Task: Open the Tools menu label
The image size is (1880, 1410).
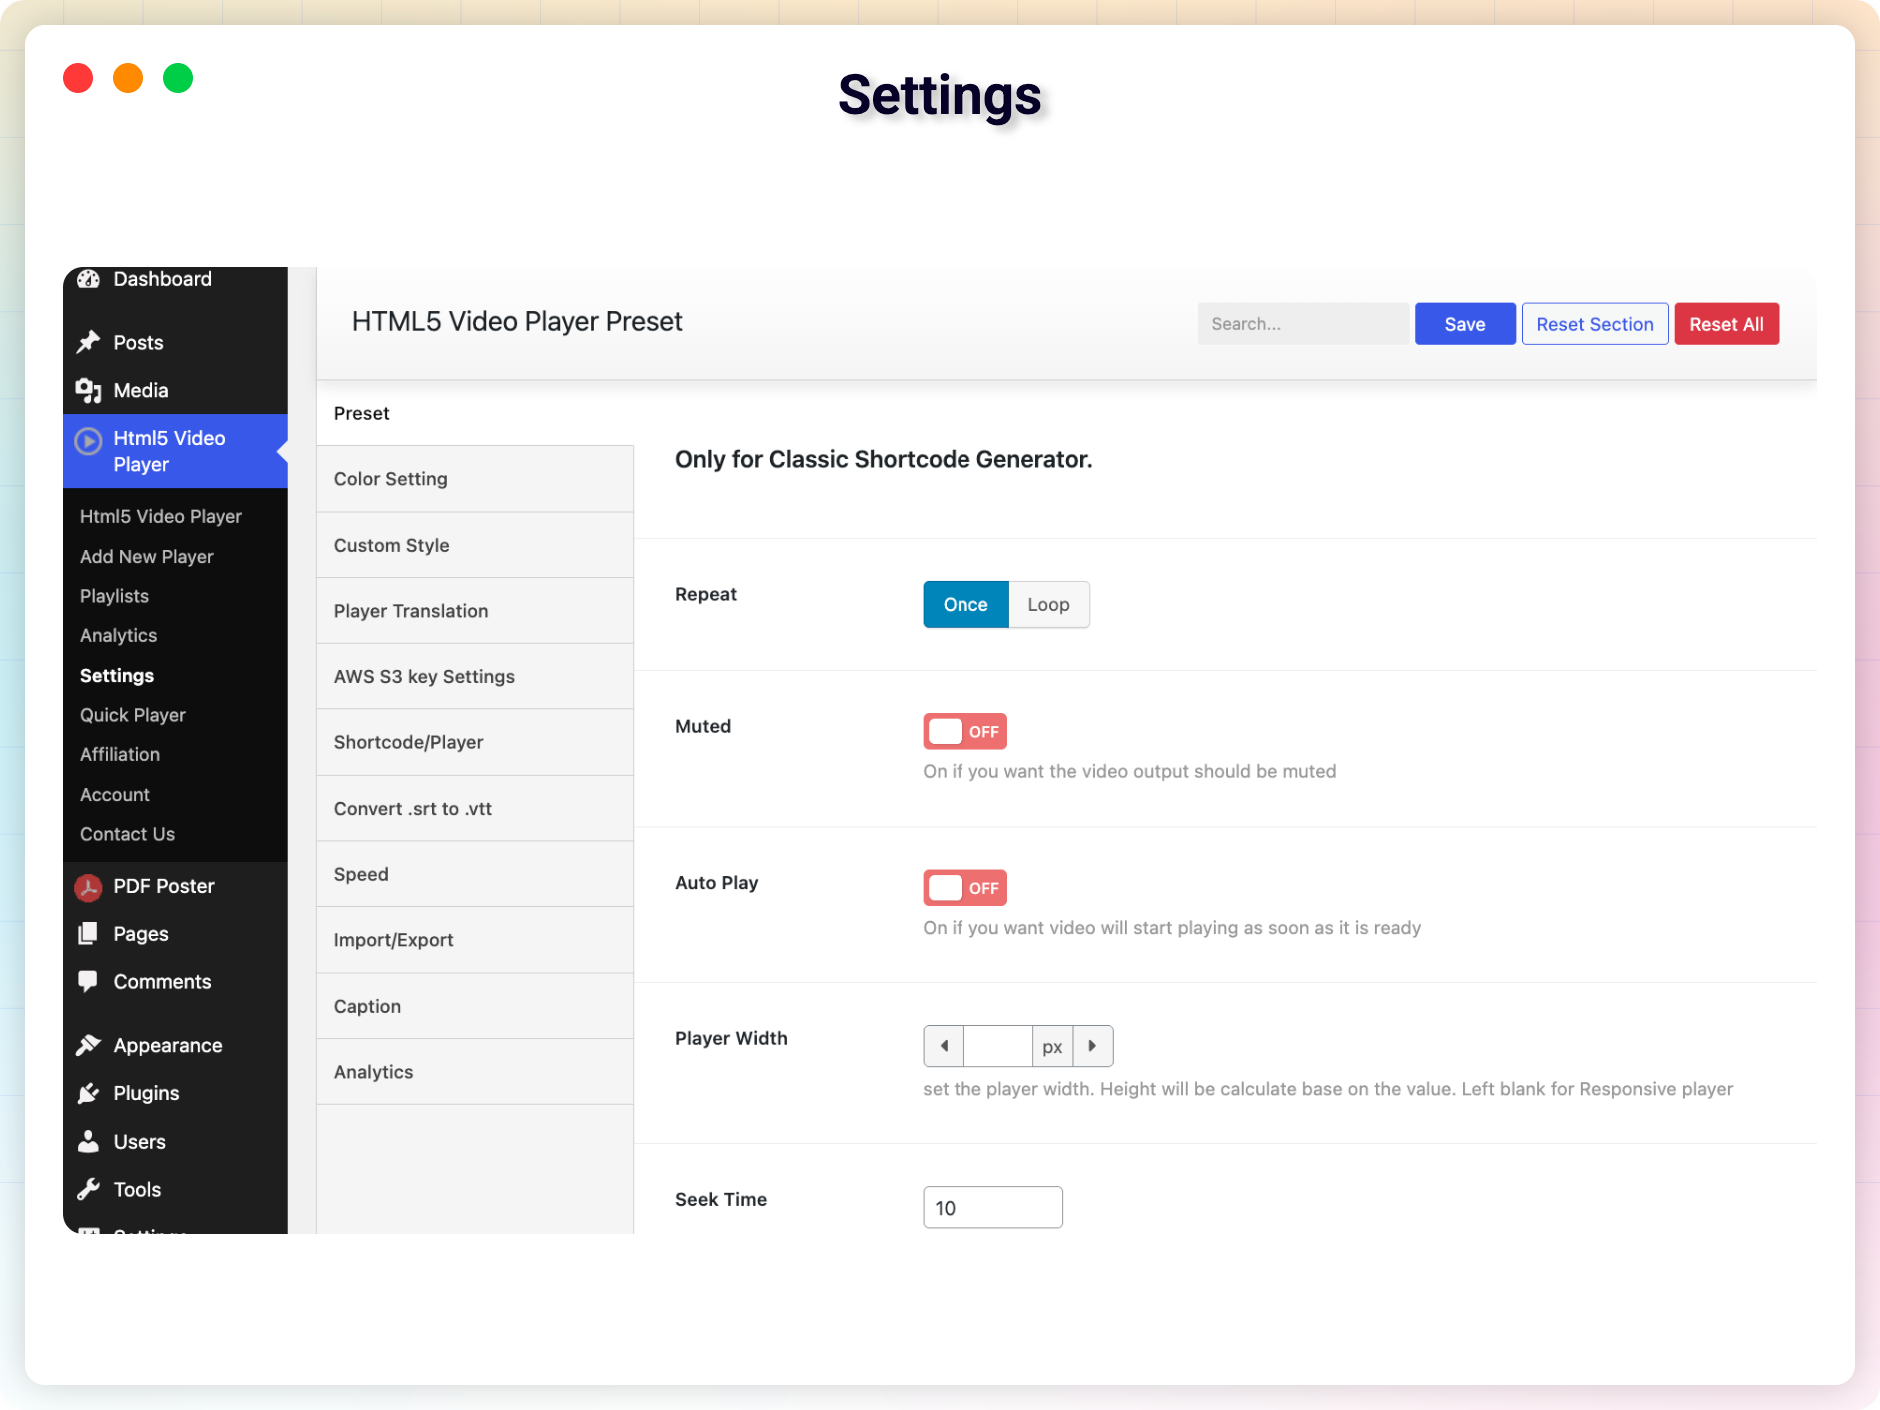Action: click(x=137, y=1189)
